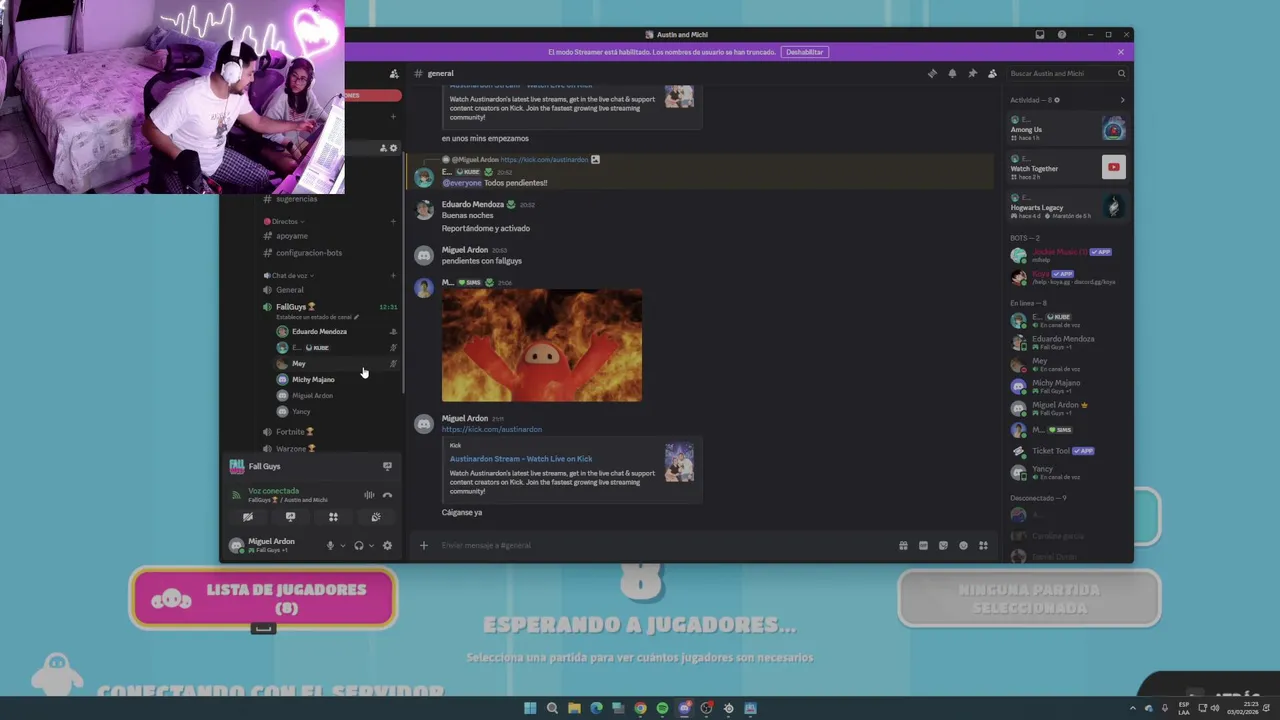Open lower Austinardon Stream embed title link

pyautogui.click(x=521, y=459)
